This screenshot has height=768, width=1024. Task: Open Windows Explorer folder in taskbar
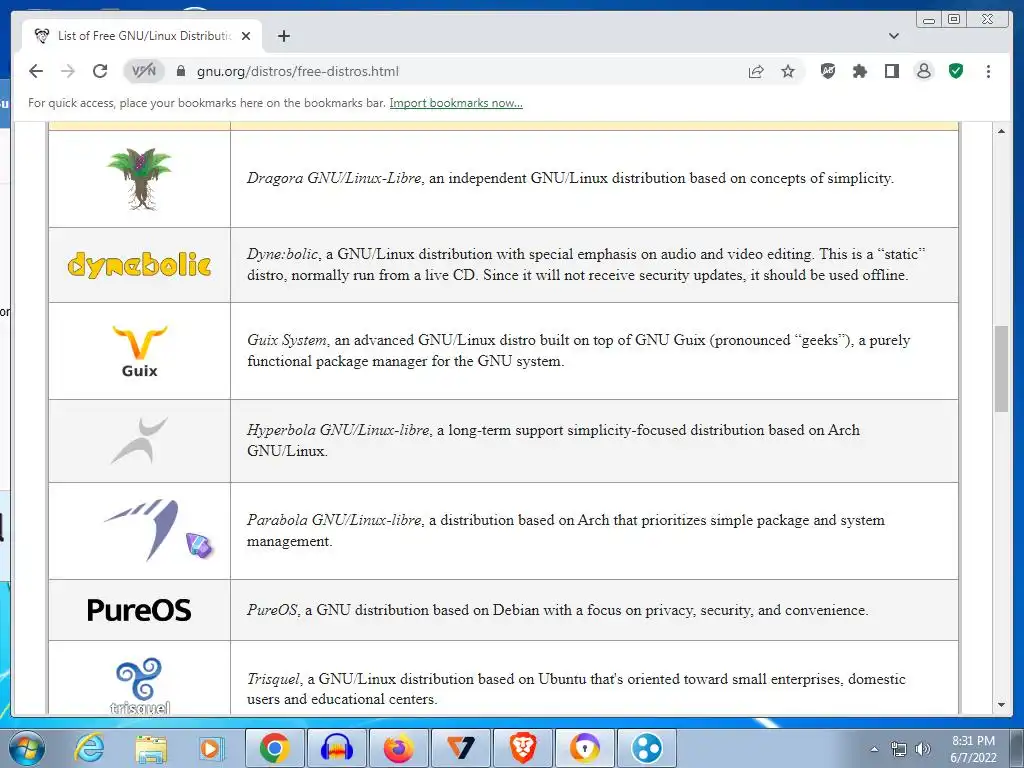click(151, 748)
